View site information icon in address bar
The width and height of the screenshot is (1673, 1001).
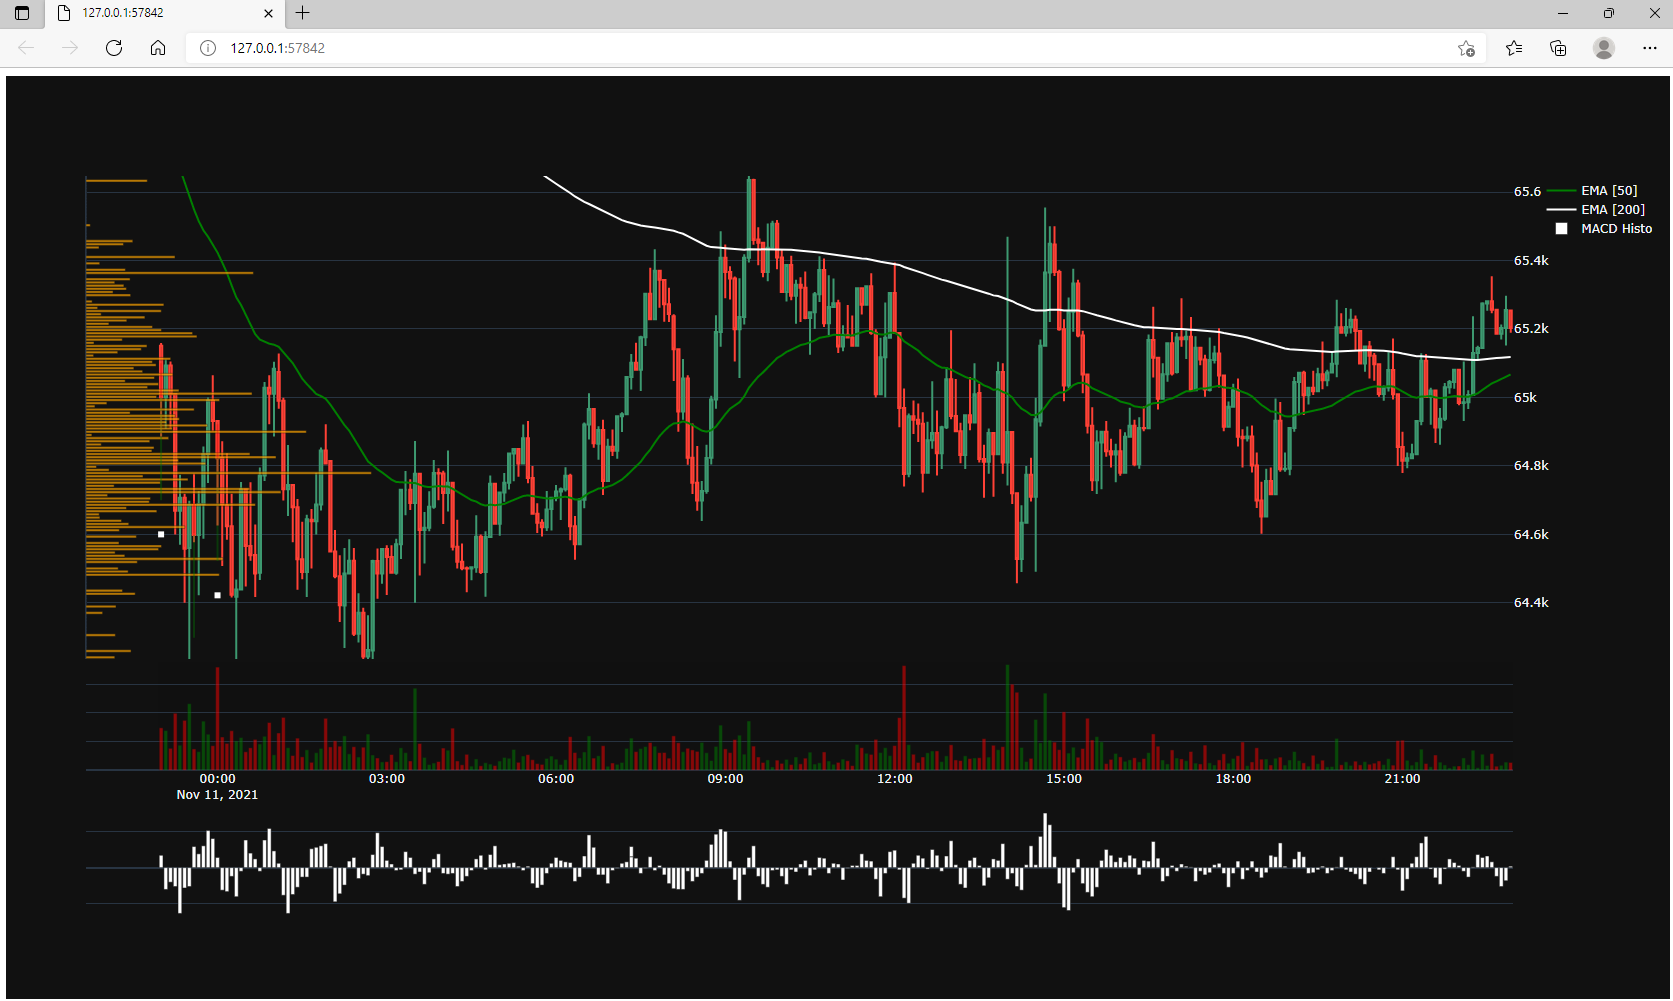[208, 48]
